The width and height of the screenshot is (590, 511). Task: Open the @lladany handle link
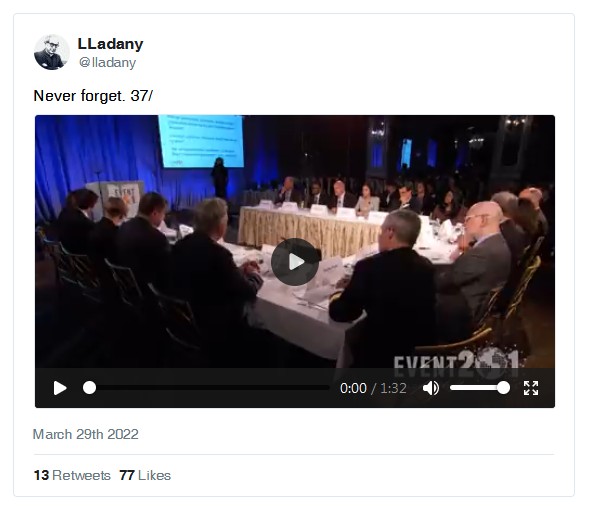tap(107, 62)
